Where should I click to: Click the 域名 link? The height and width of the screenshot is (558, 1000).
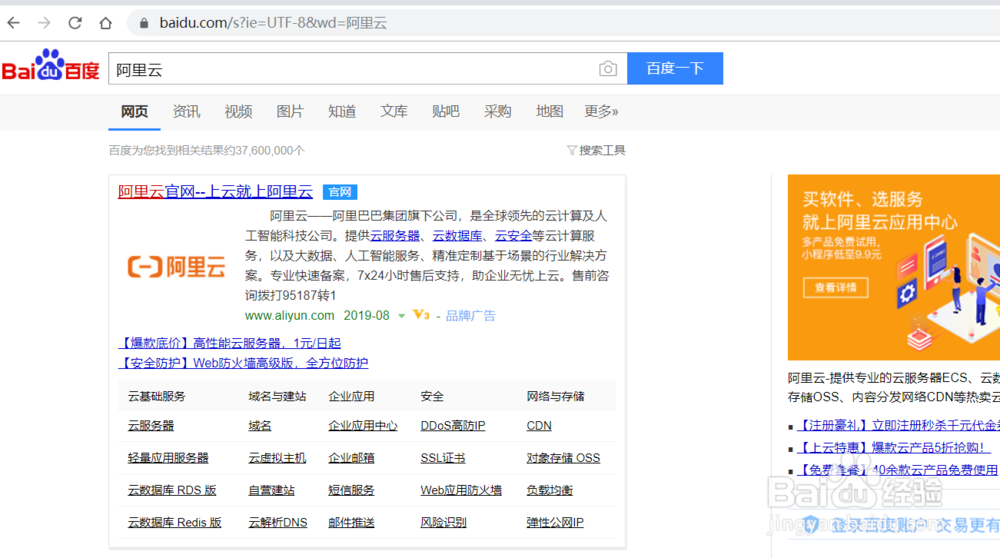click(260, 425)
